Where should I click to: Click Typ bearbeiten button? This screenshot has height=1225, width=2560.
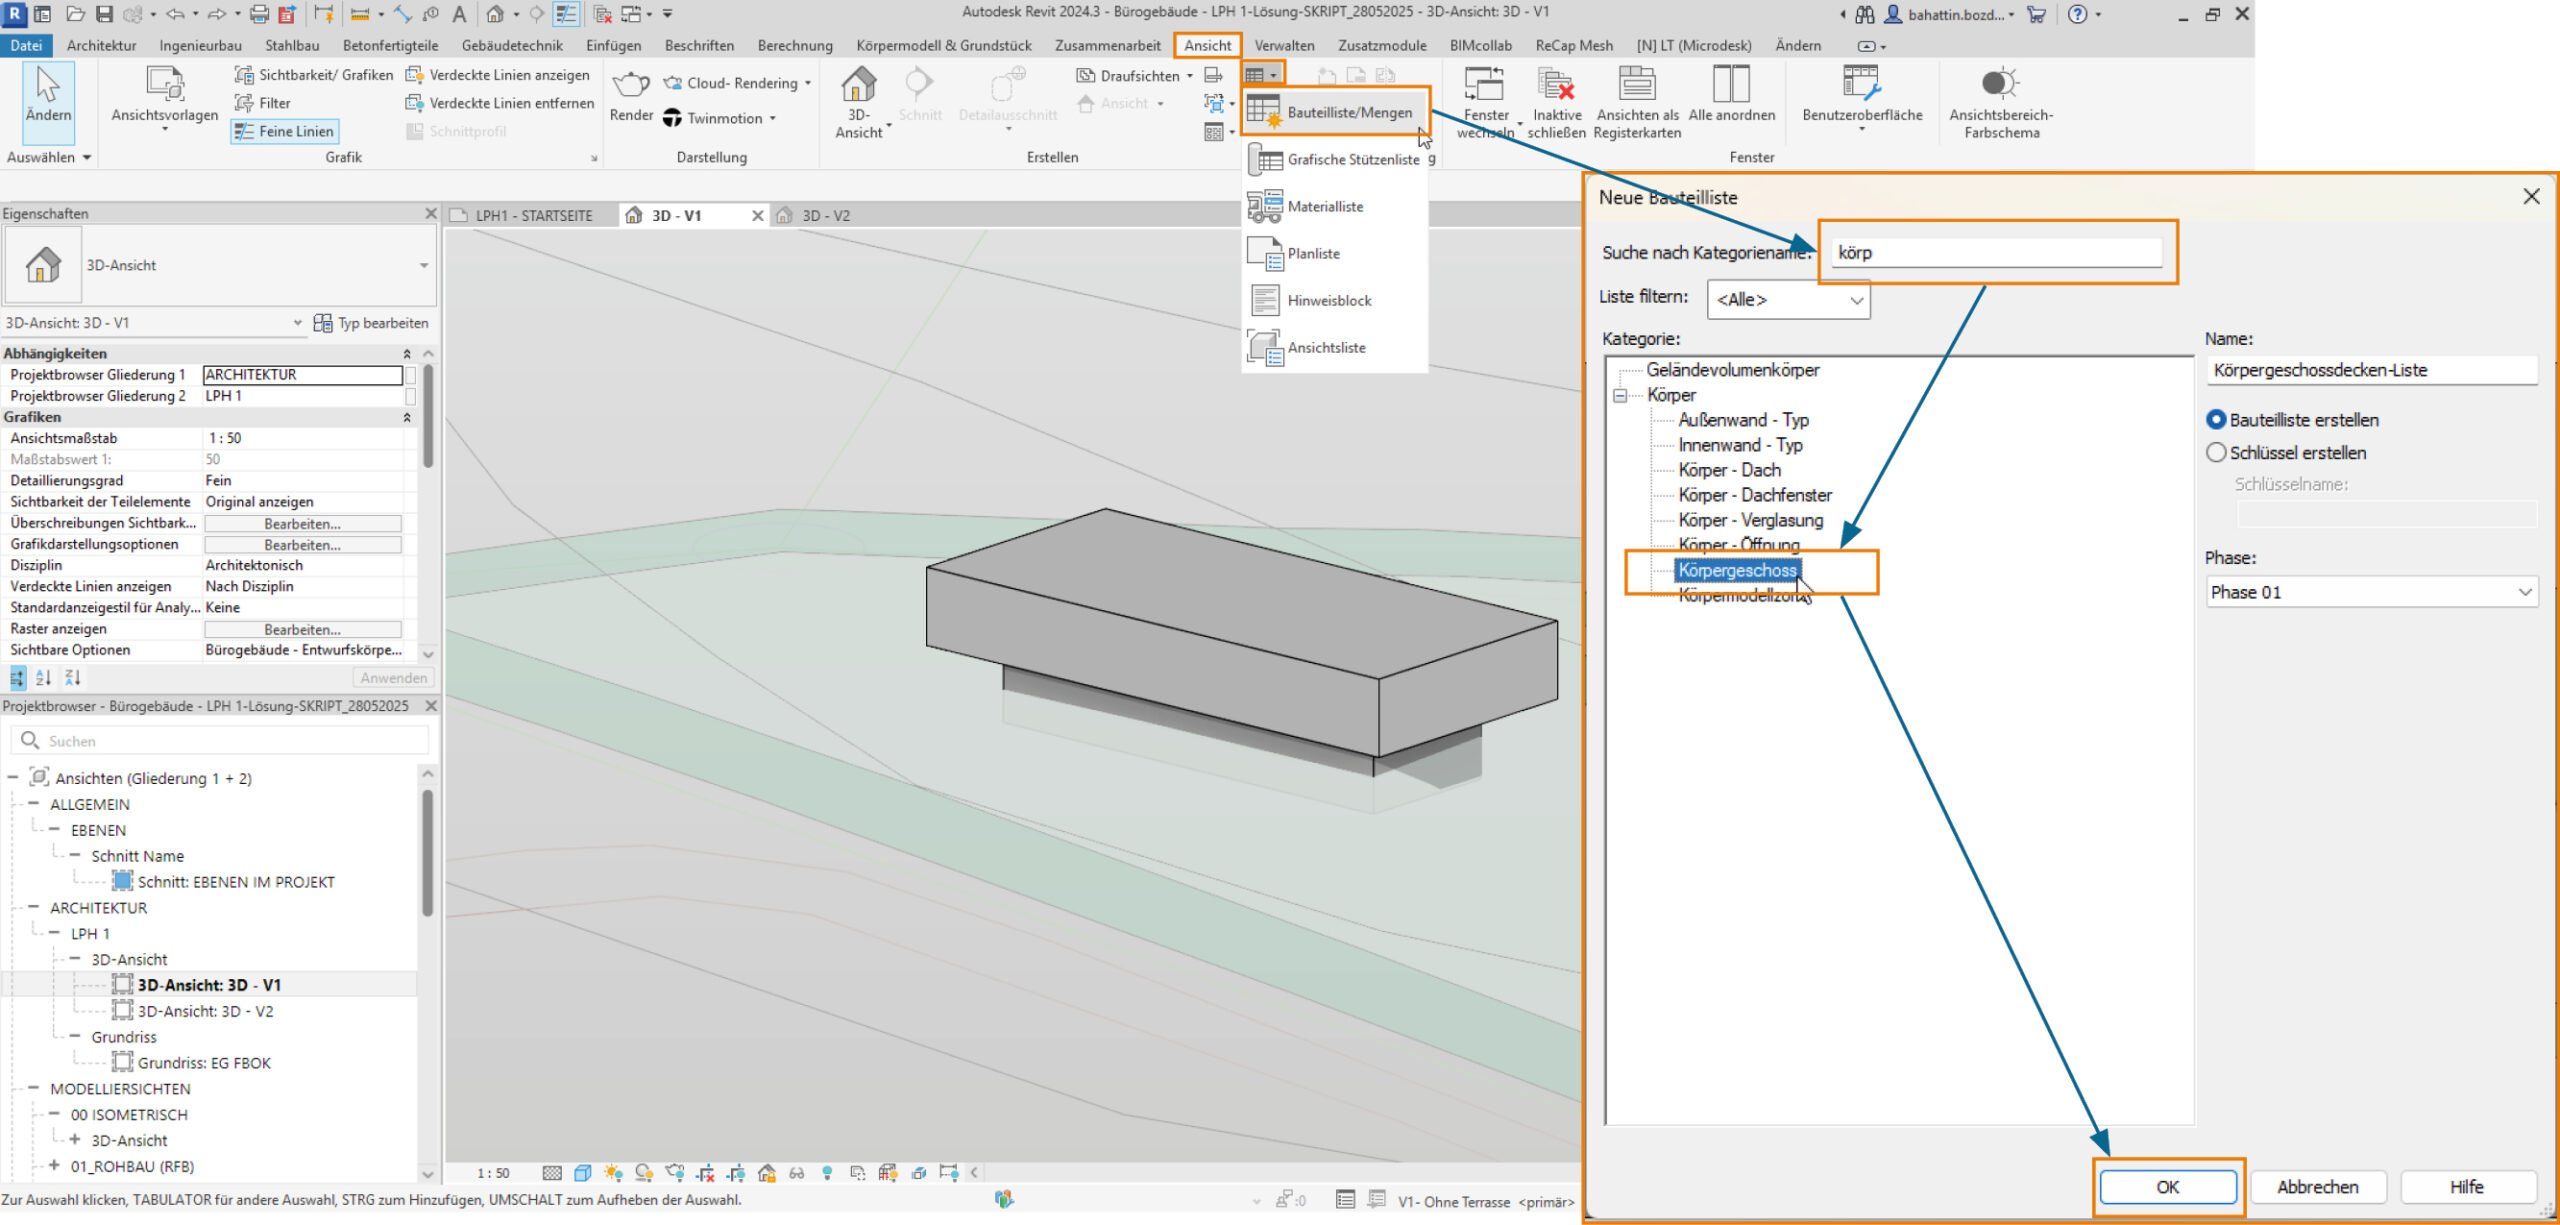click(371, 323)
